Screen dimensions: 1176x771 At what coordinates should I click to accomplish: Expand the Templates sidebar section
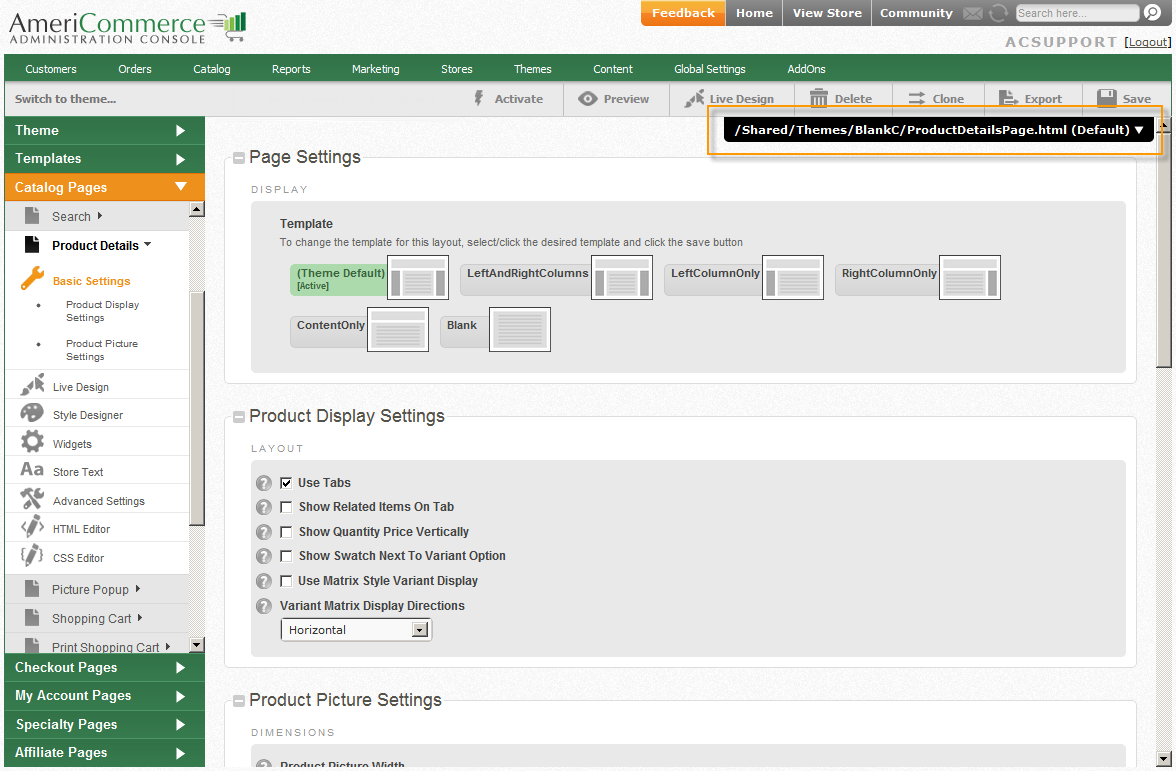coord(104,159)
